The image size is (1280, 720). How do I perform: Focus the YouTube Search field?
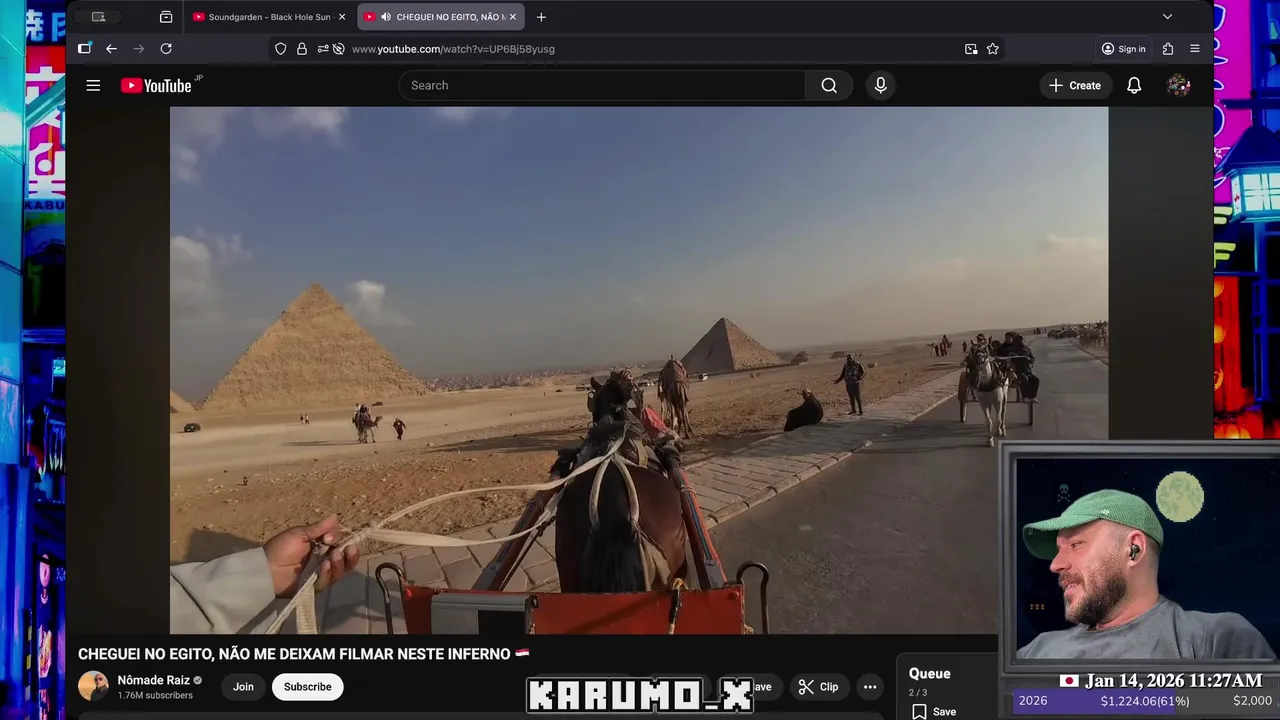602,85
